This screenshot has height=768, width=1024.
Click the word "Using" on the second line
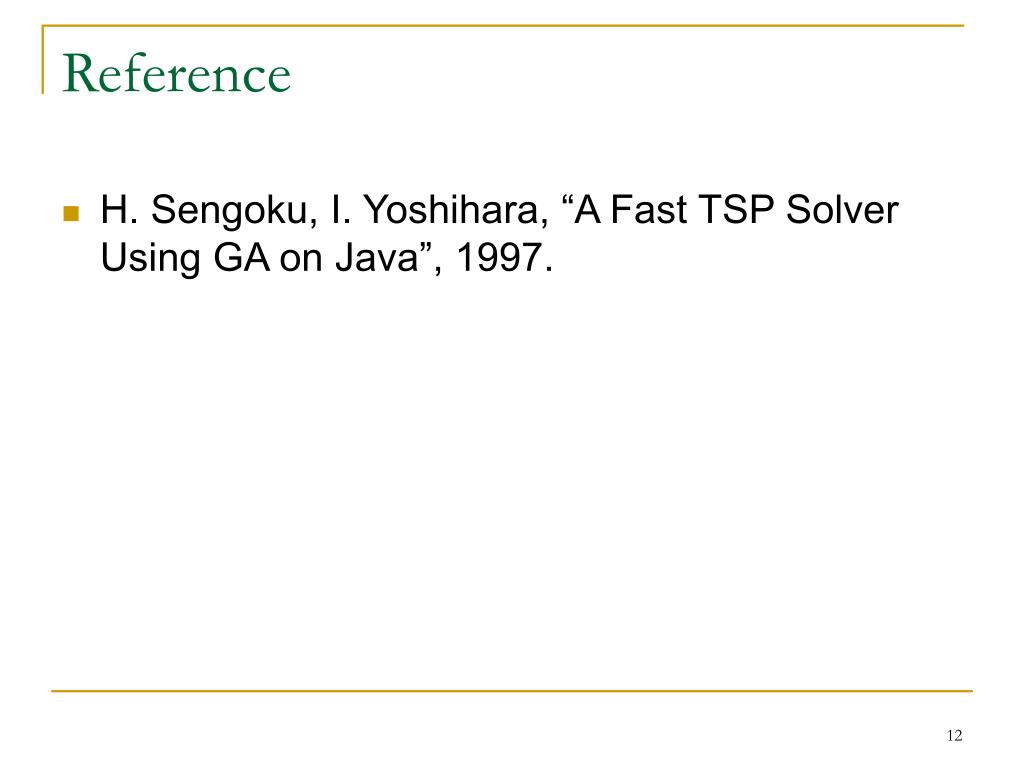tap(151, 259)
